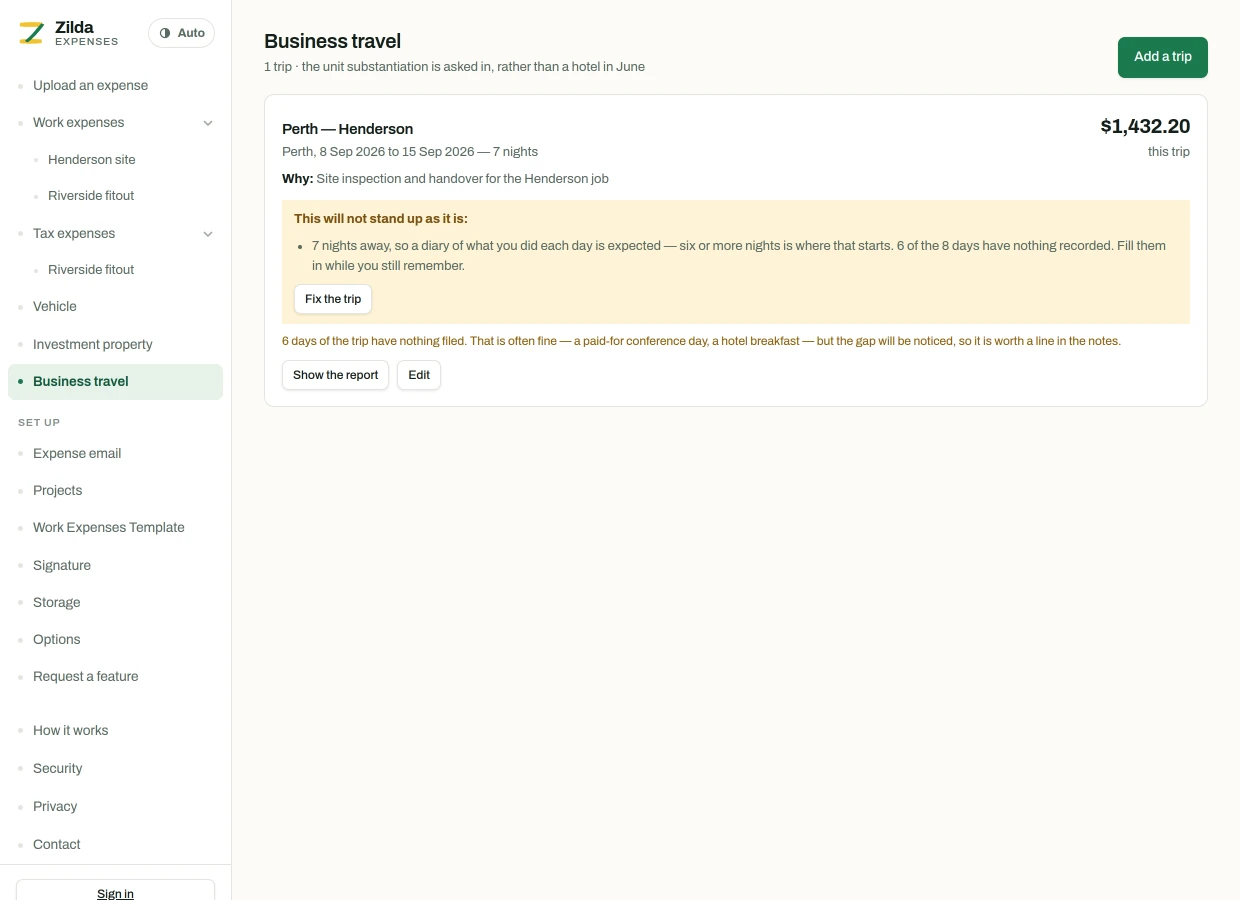Open the Contact page
Screen dimensions: 1240x900
57,845
